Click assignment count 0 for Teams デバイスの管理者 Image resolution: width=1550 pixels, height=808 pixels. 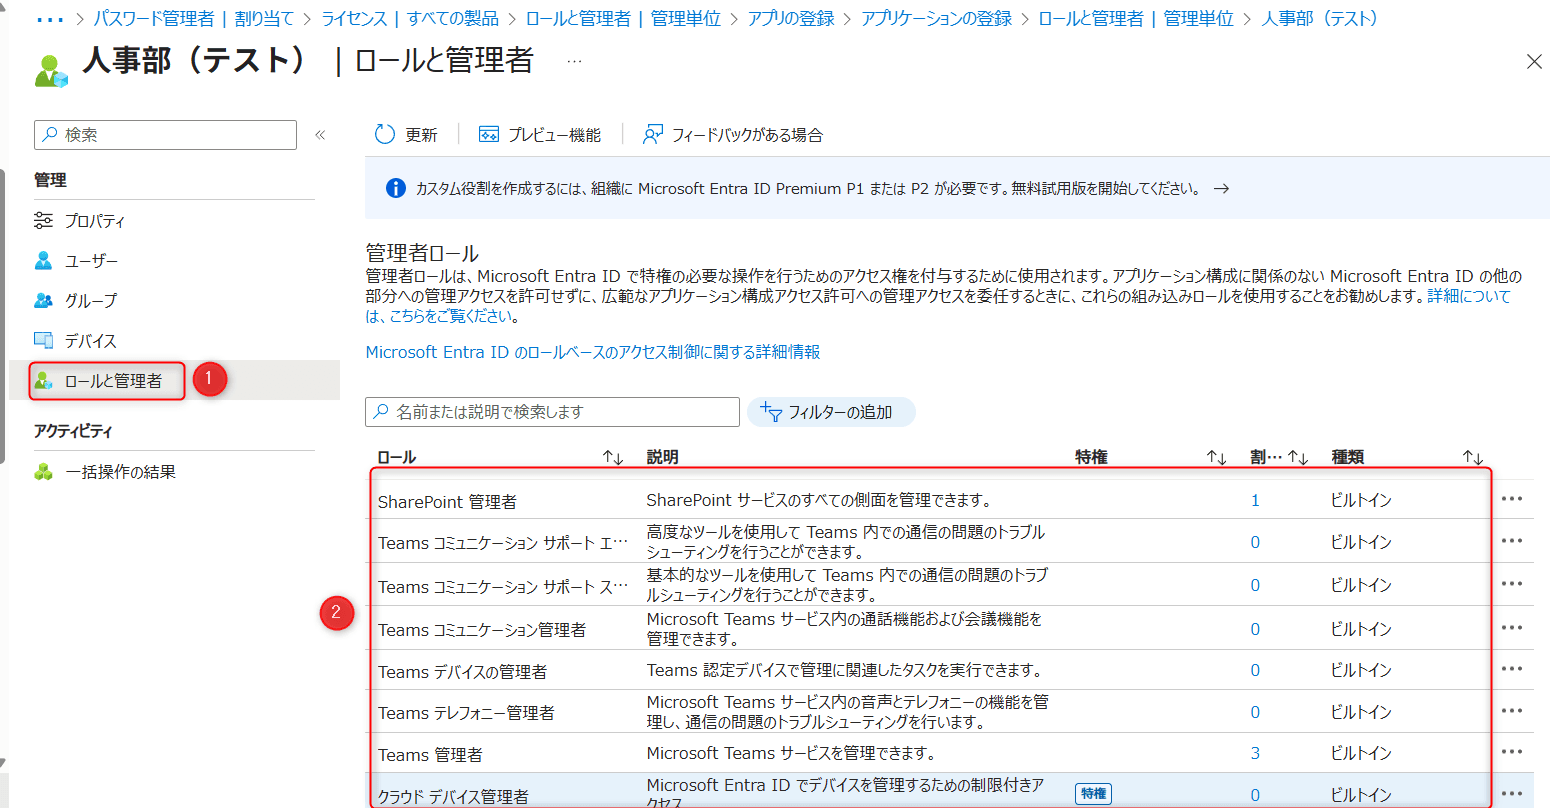1255,670
